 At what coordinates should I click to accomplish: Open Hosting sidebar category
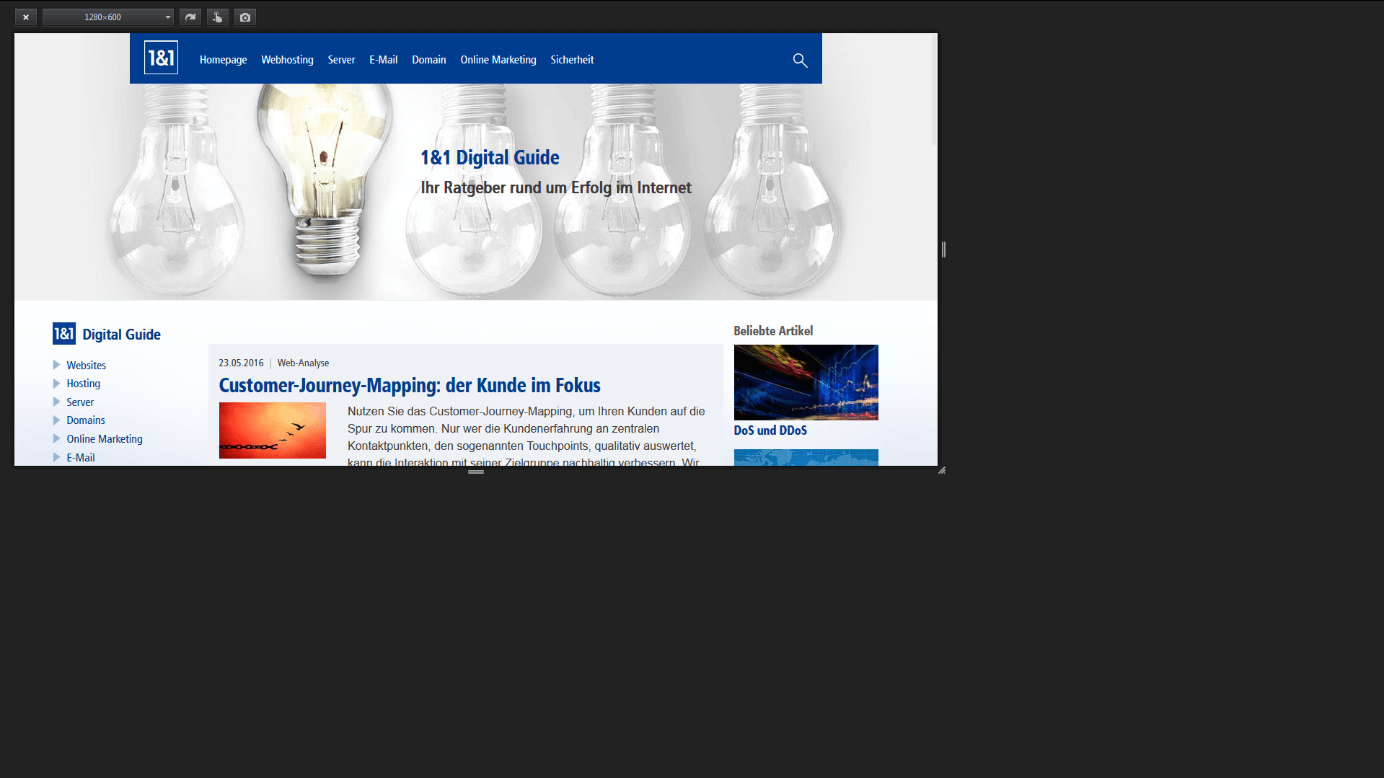(x=83, y=383)
